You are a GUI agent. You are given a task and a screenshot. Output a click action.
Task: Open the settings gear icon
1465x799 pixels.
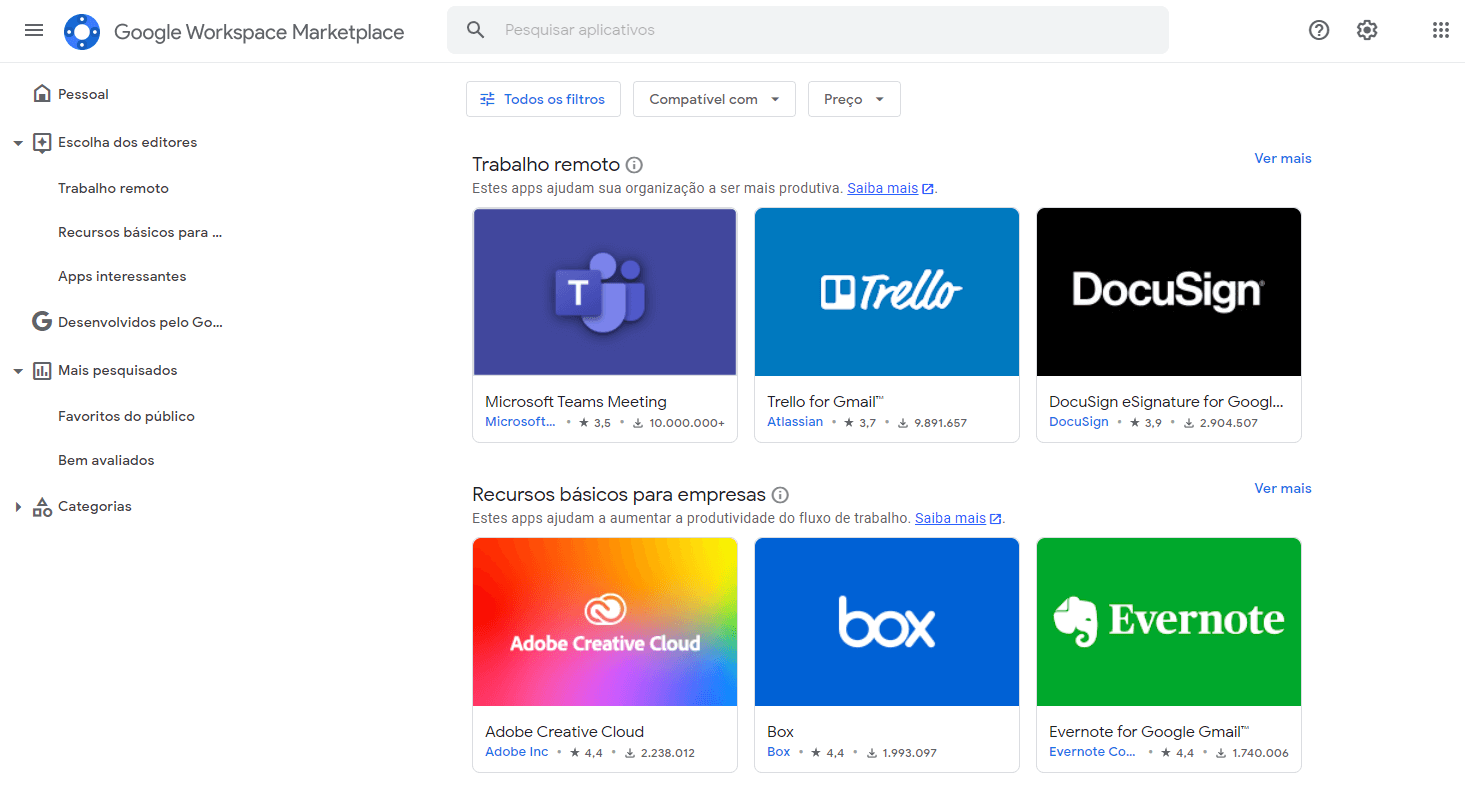click(x=1366, y=30)
